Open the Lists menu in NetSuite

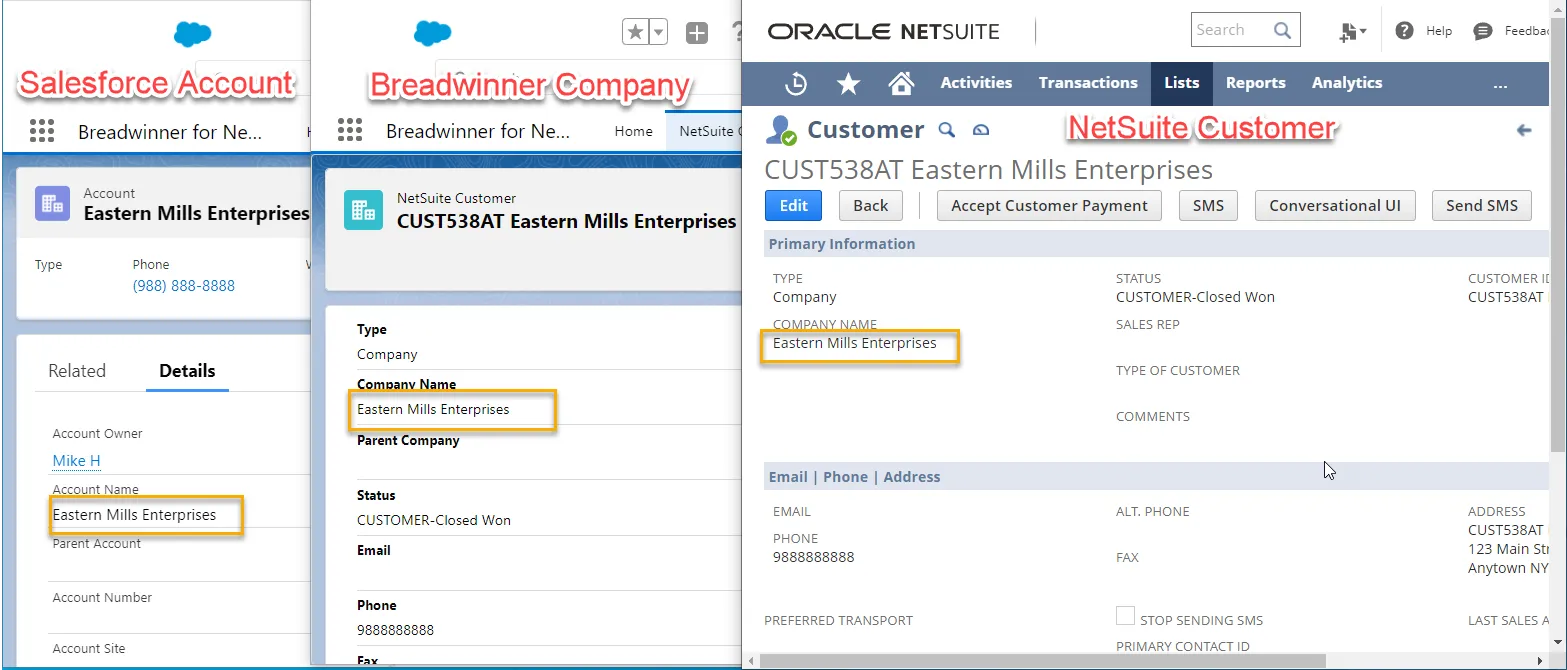(x=1182, y=83)
